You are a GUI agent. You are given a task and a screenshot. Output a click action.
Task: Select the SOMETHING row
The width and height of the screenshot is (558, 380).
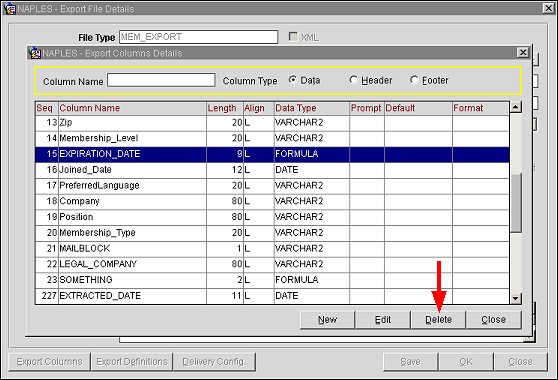pyautogui.click(x=272, y=280)
